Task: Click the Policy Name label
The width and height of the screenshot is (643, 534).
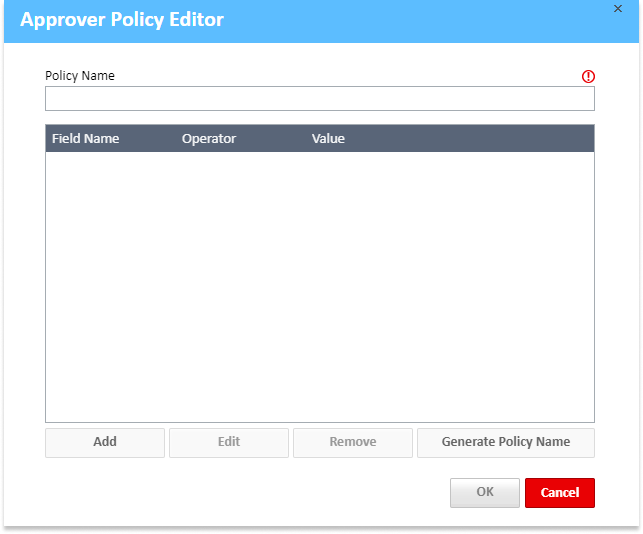Action: 80,76
